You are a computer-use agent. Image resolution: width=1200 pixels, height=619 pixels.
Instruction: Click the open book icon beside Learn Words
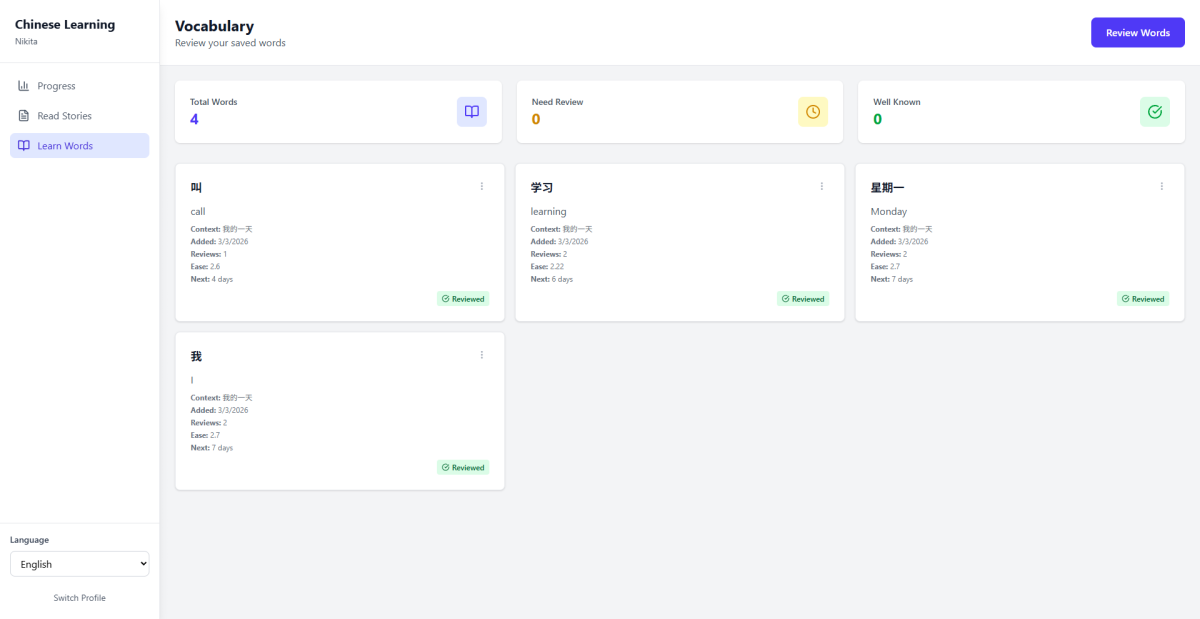pyautogui.click(x=24, y=146)
